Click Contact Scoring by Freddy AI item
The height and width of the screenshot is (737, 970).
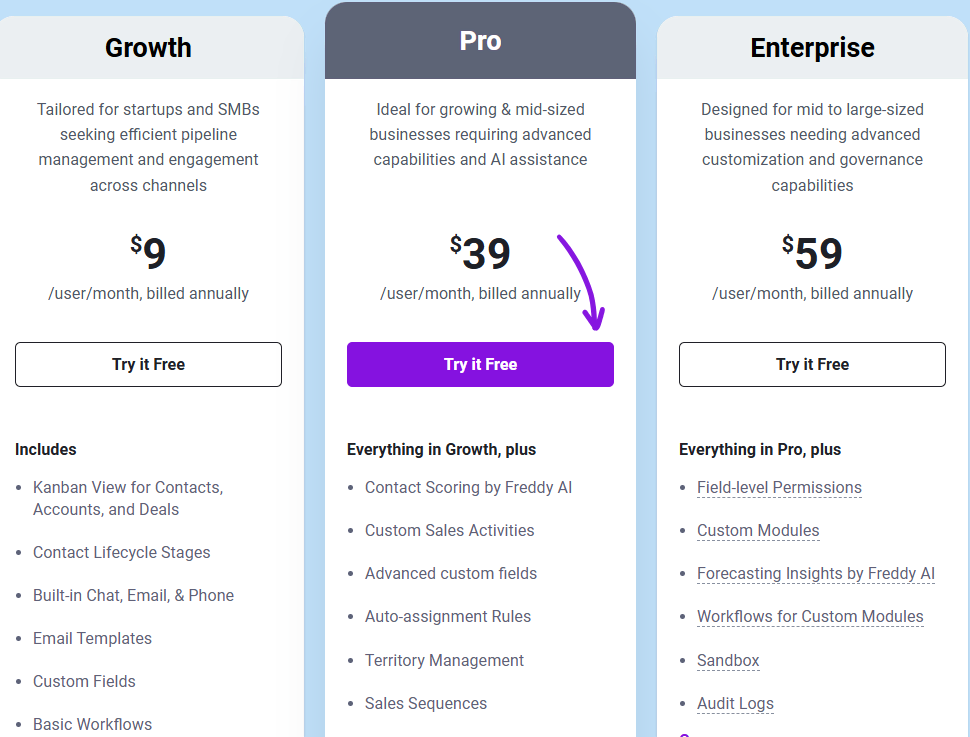point(468,488)
